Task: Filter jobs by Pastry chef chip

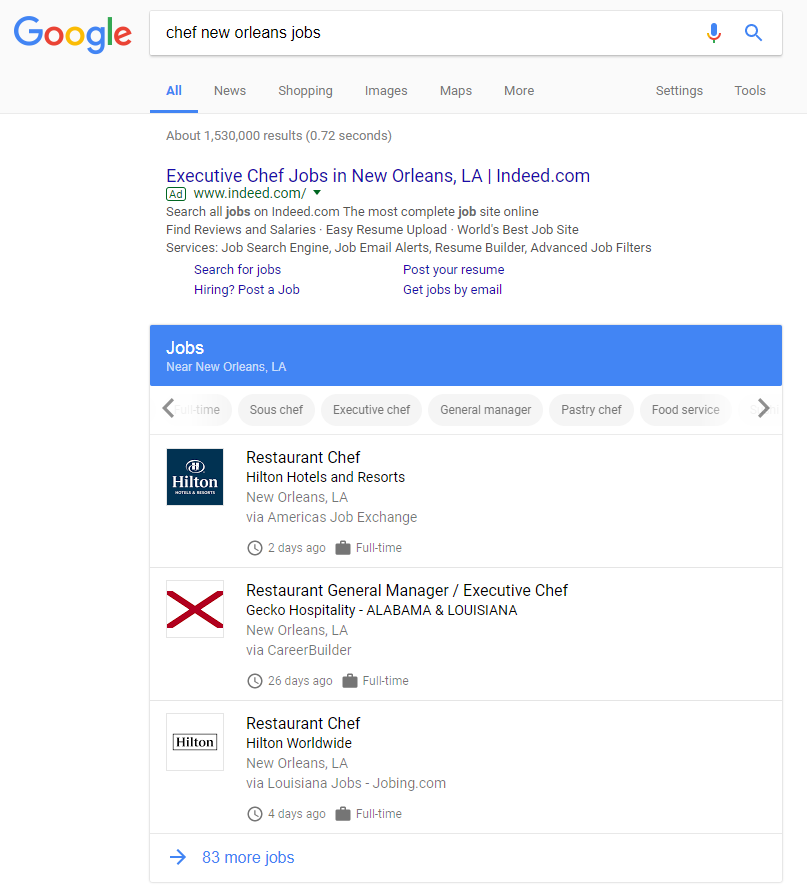Action: (591, 410)
